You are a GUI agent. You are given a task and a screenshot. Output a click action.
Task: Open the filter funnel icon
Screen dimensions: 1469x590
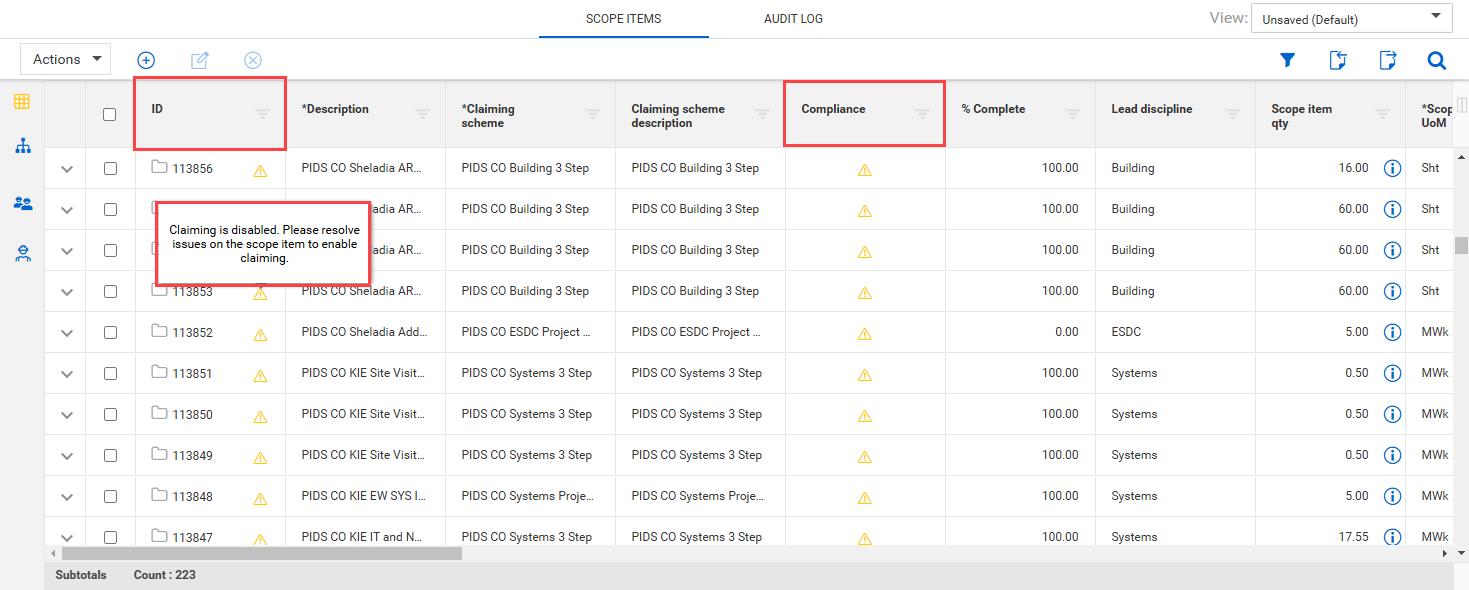(x=1288, y=61)
